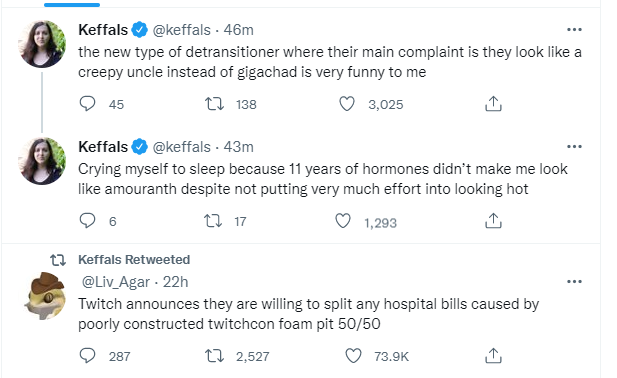Open the cowboy hat lizard avatar
The width and height of the screenshot is (617, 378).
(x=44, y=295)
